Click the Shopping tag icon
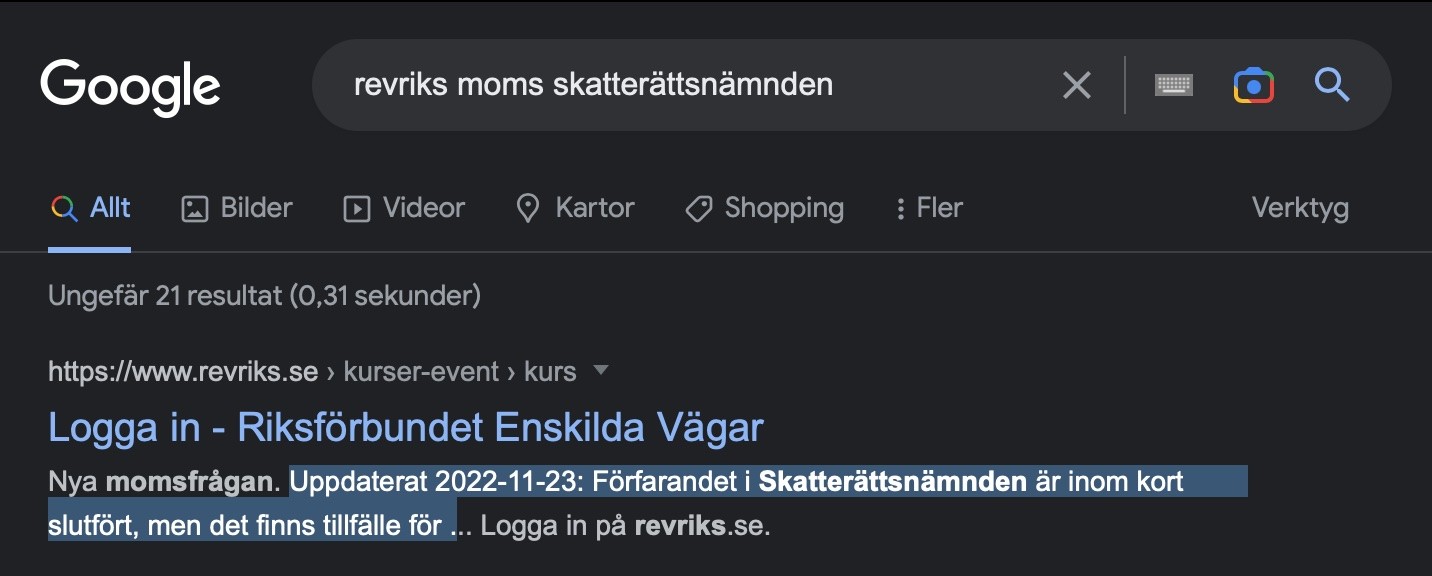This screenshot has width=1432, height=576. coord(698,208)
